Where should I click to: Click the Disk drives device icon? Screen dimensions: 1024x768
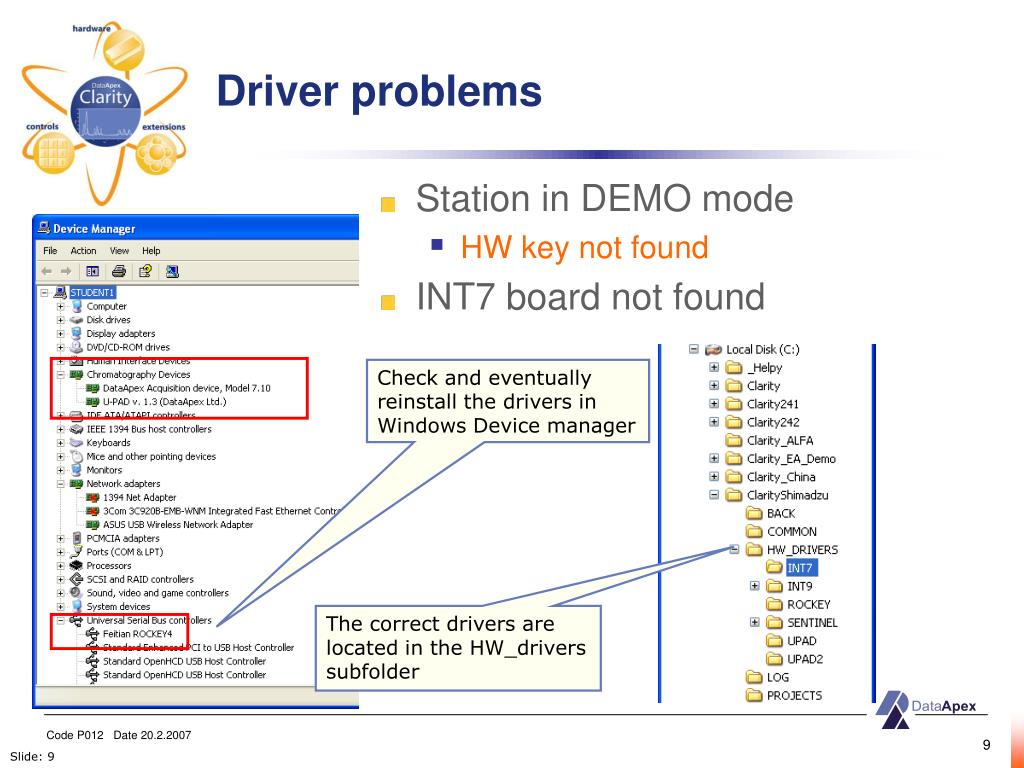[x=76, y=320]
